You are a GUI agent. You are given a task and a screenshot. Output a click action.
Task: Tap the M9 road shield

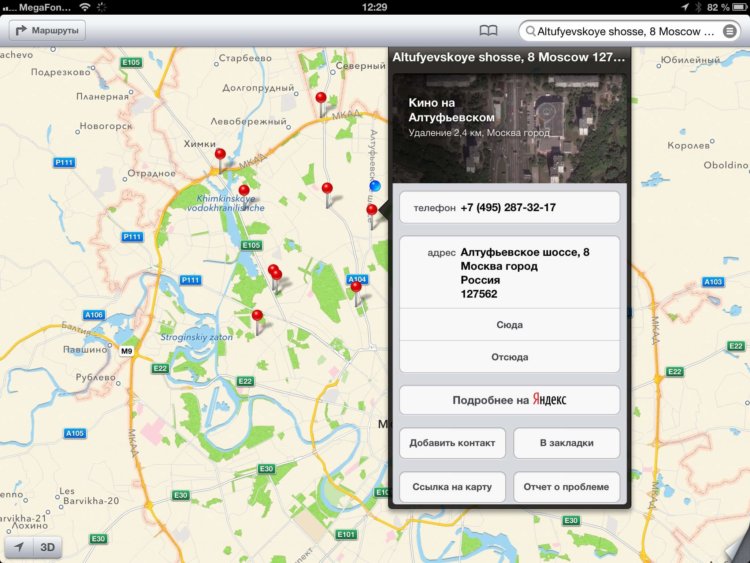pos(126,351)
